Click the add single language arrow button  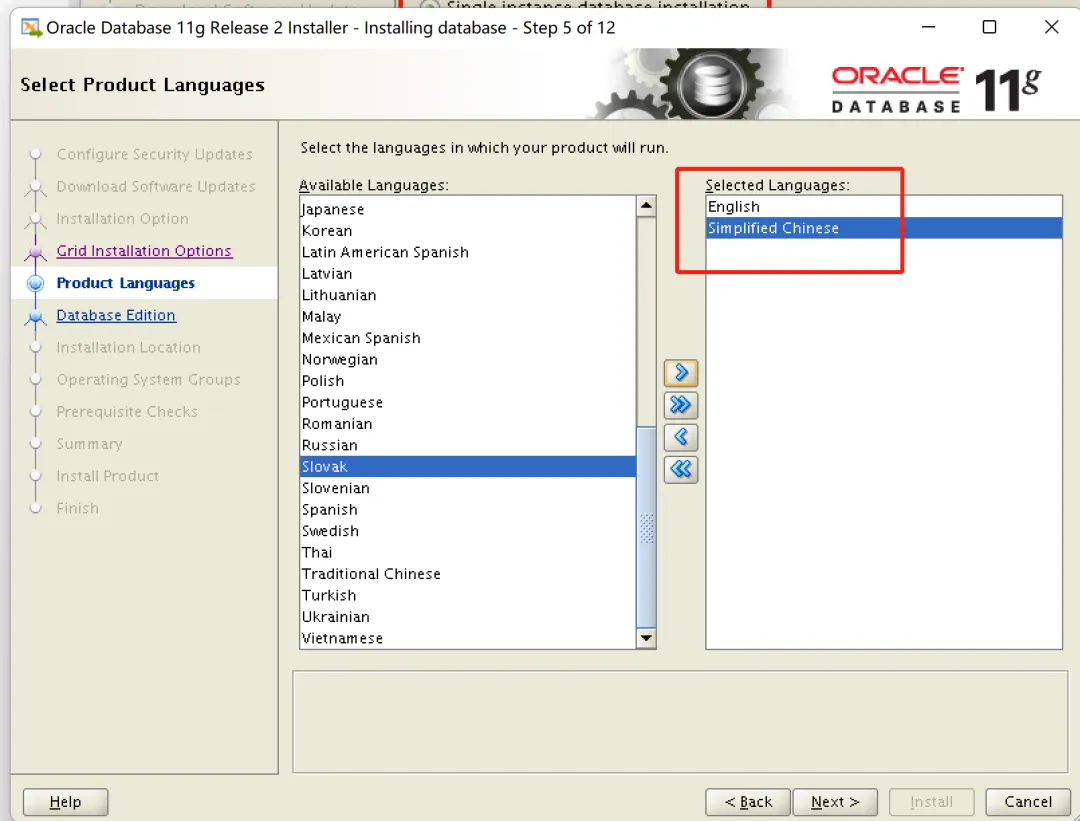point(681,373)
